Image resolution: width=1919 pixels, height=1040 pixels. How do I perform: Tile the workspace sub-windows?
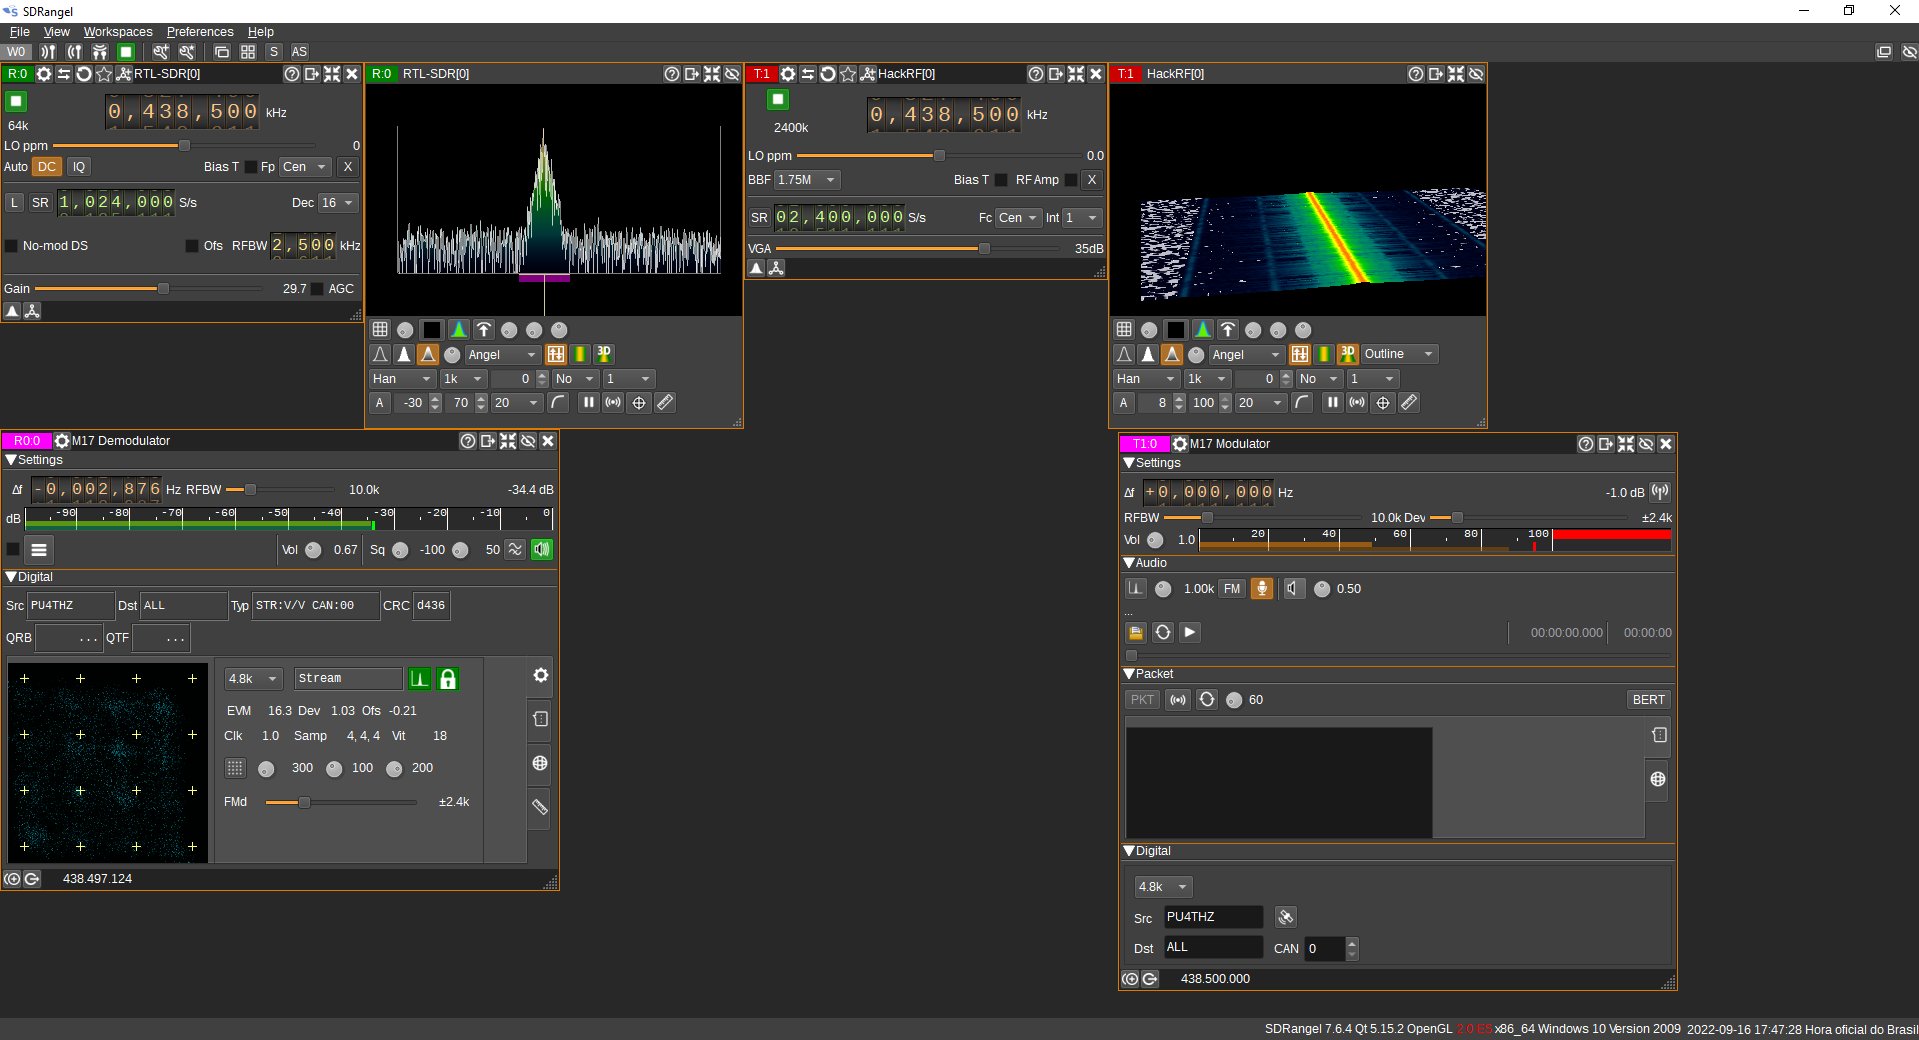pos(248,52)
